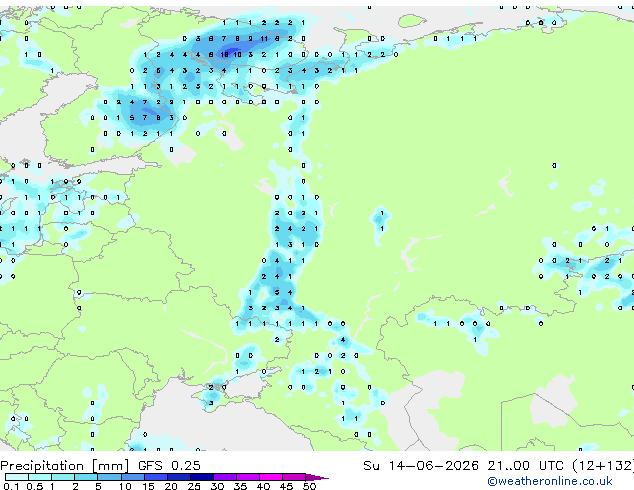
Task: Select the 45–50 mm magenta legend swatch
Action: click(294, 477)
